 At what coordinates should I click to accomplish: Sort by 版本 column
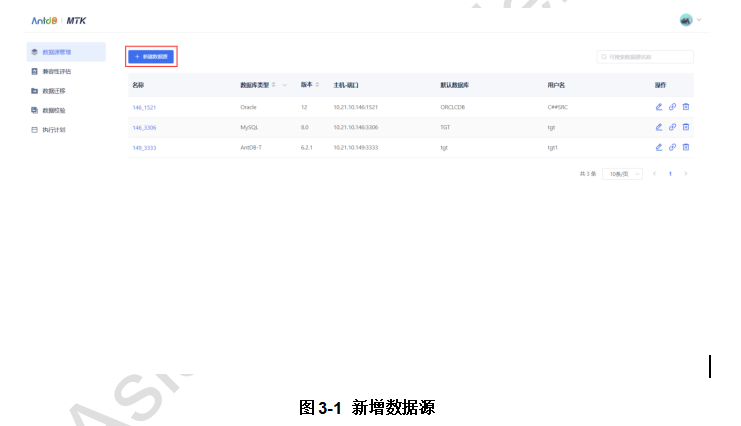[317, 85]
